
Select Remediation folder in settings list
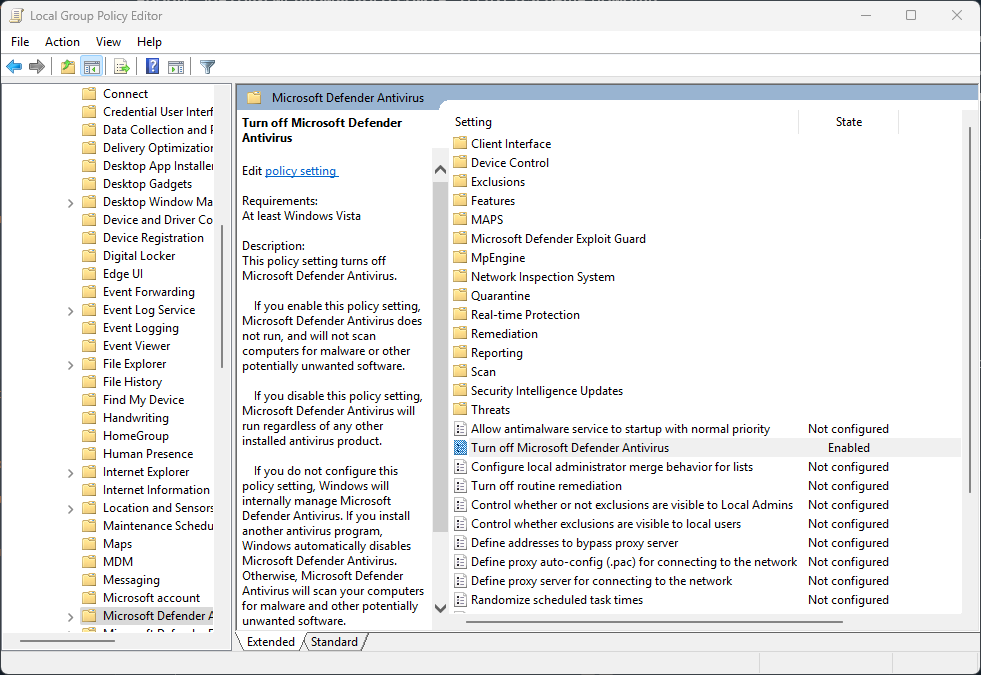point(504,333)
